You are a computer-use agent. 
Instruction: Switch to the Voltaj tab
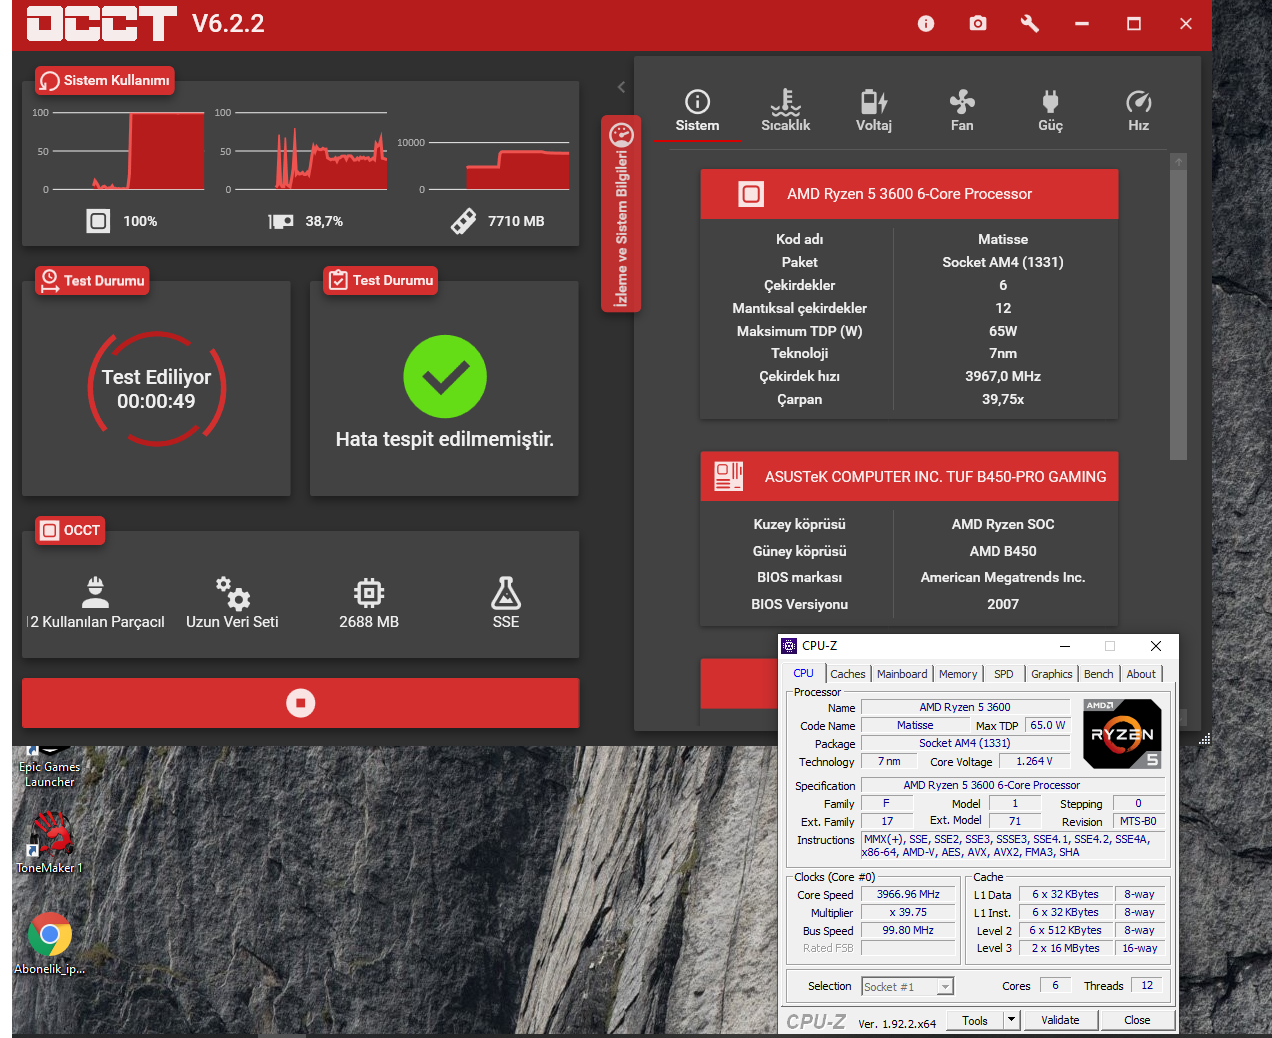tap(873, 110)
